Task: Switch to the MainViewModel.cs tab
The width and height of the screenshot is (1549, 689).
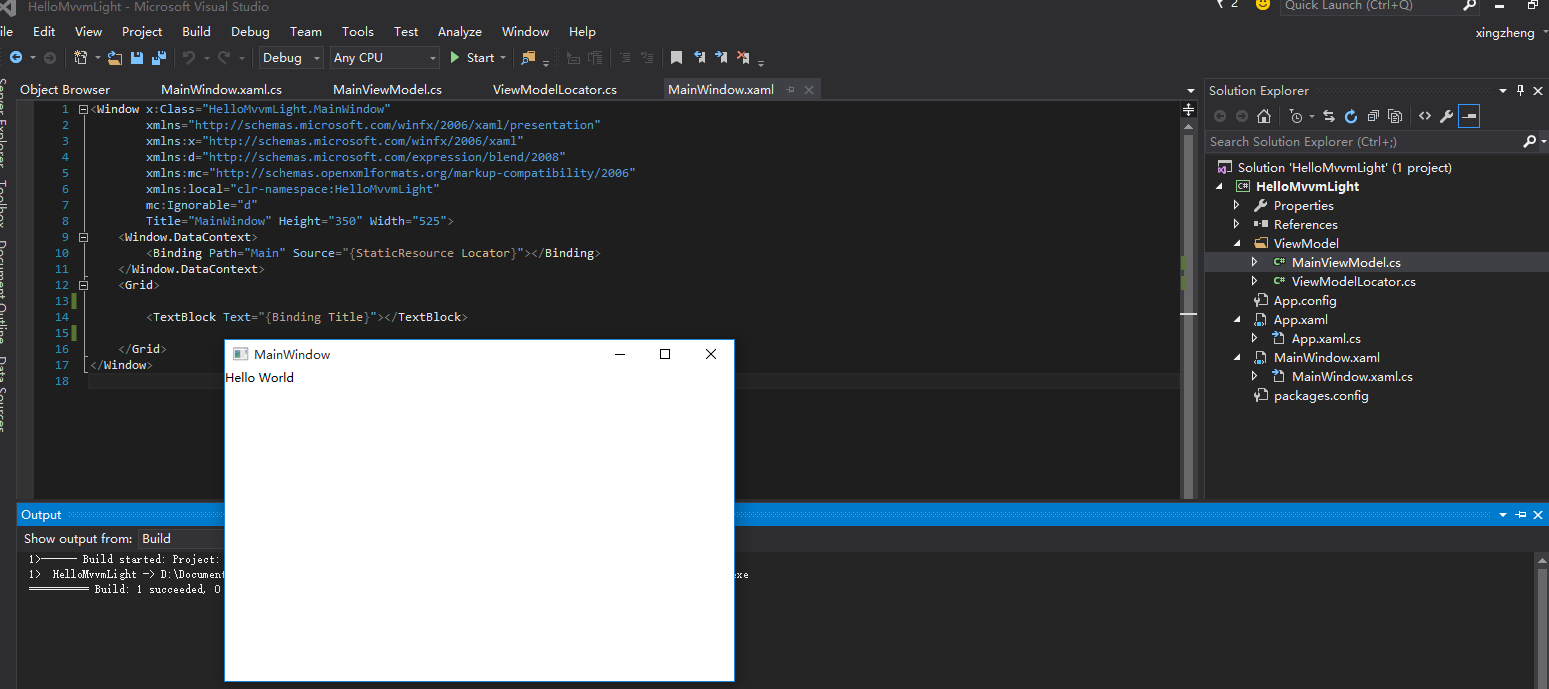Action: [387, 90]
